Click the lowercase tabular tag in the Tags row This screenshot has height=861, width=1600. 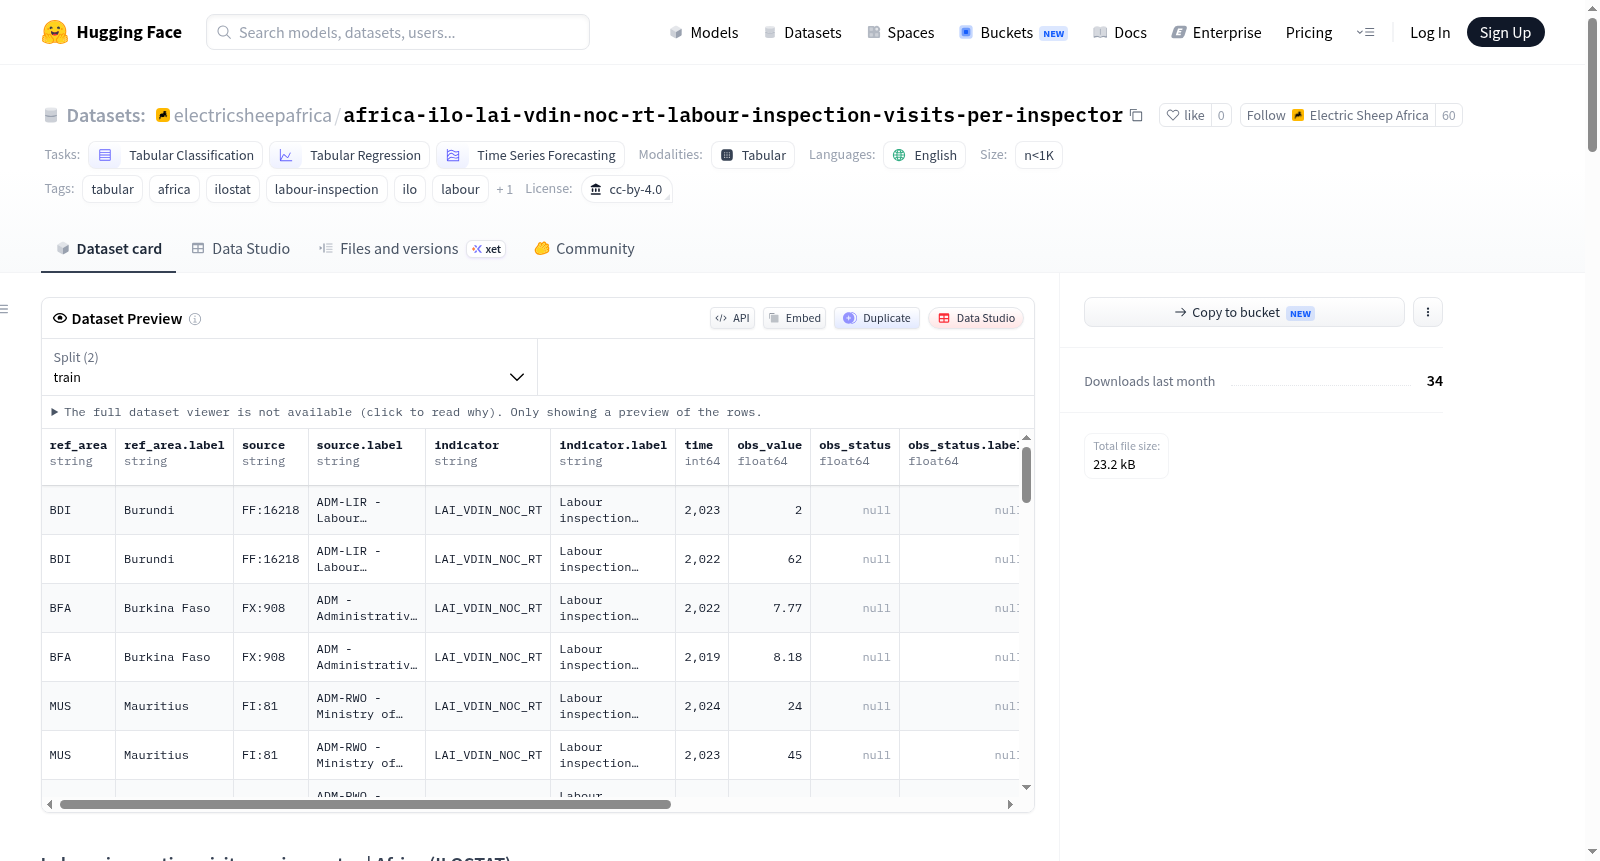pos(113,189)
